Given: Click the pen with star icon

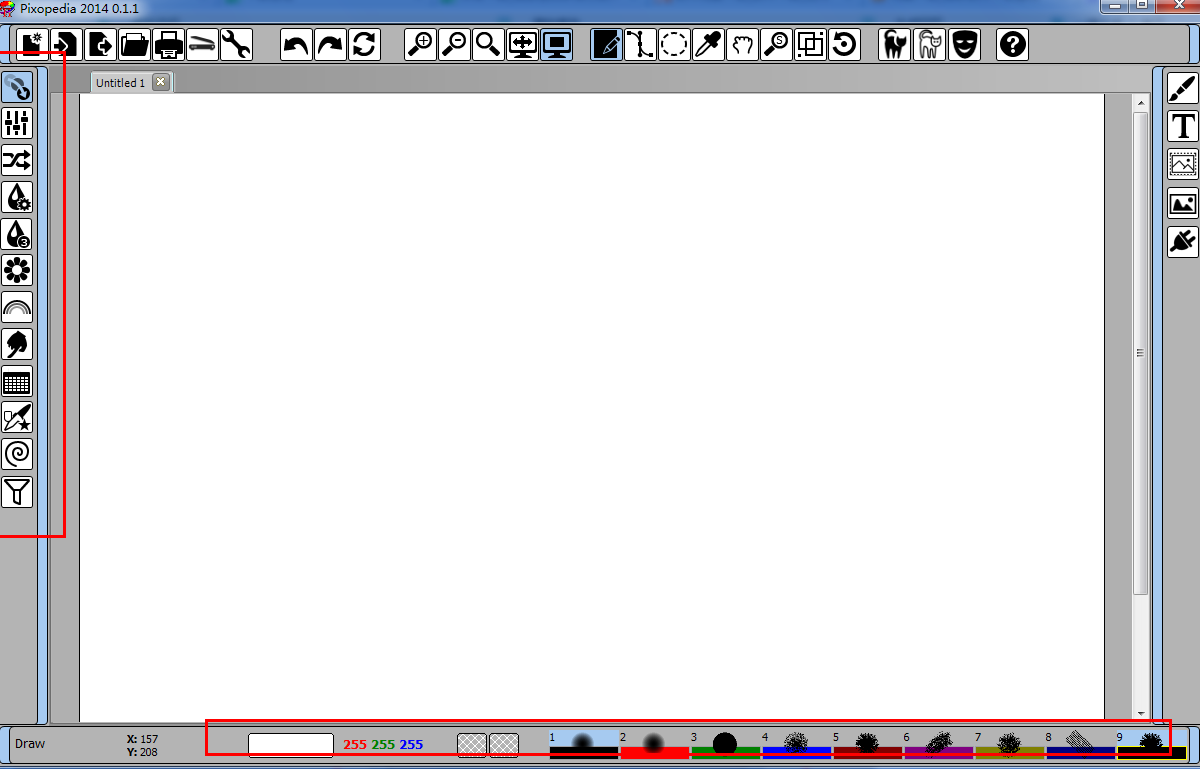Looking at the screenshot, I should pyautogui.click(x=17, y=418).
